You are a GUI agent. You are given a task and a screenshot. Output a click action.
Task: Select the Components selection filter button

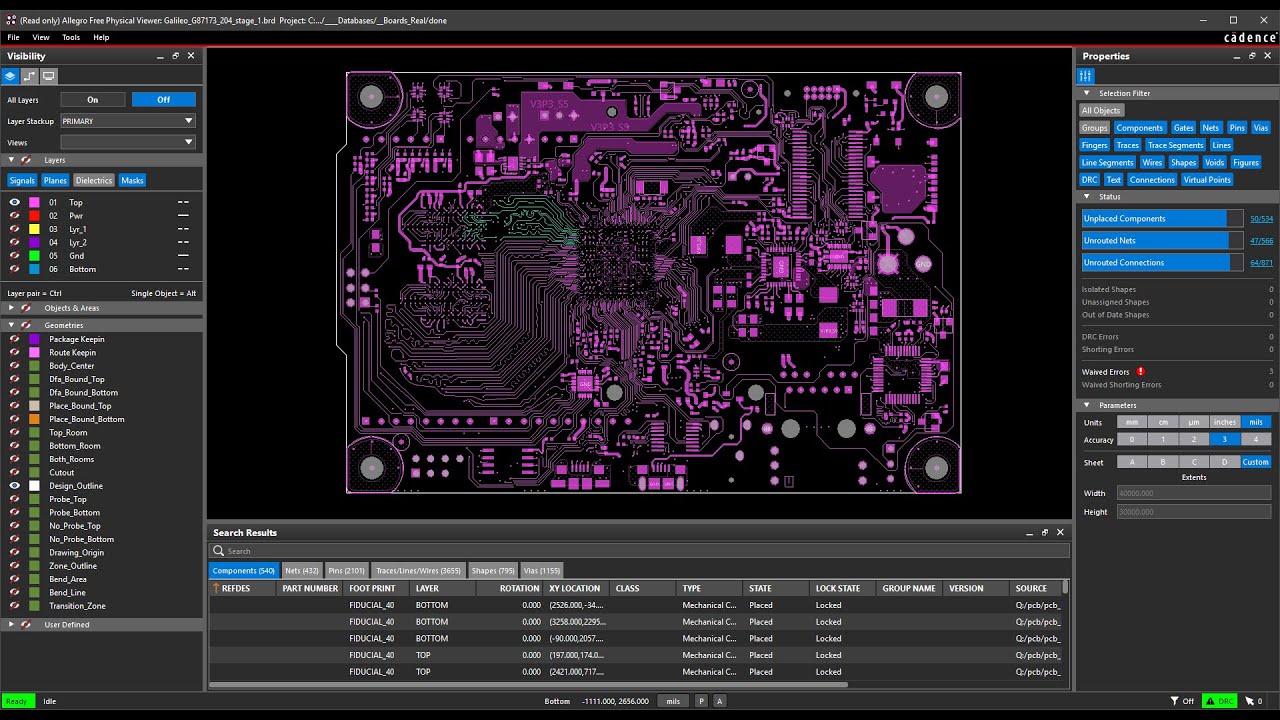[x=1140, y=128]
